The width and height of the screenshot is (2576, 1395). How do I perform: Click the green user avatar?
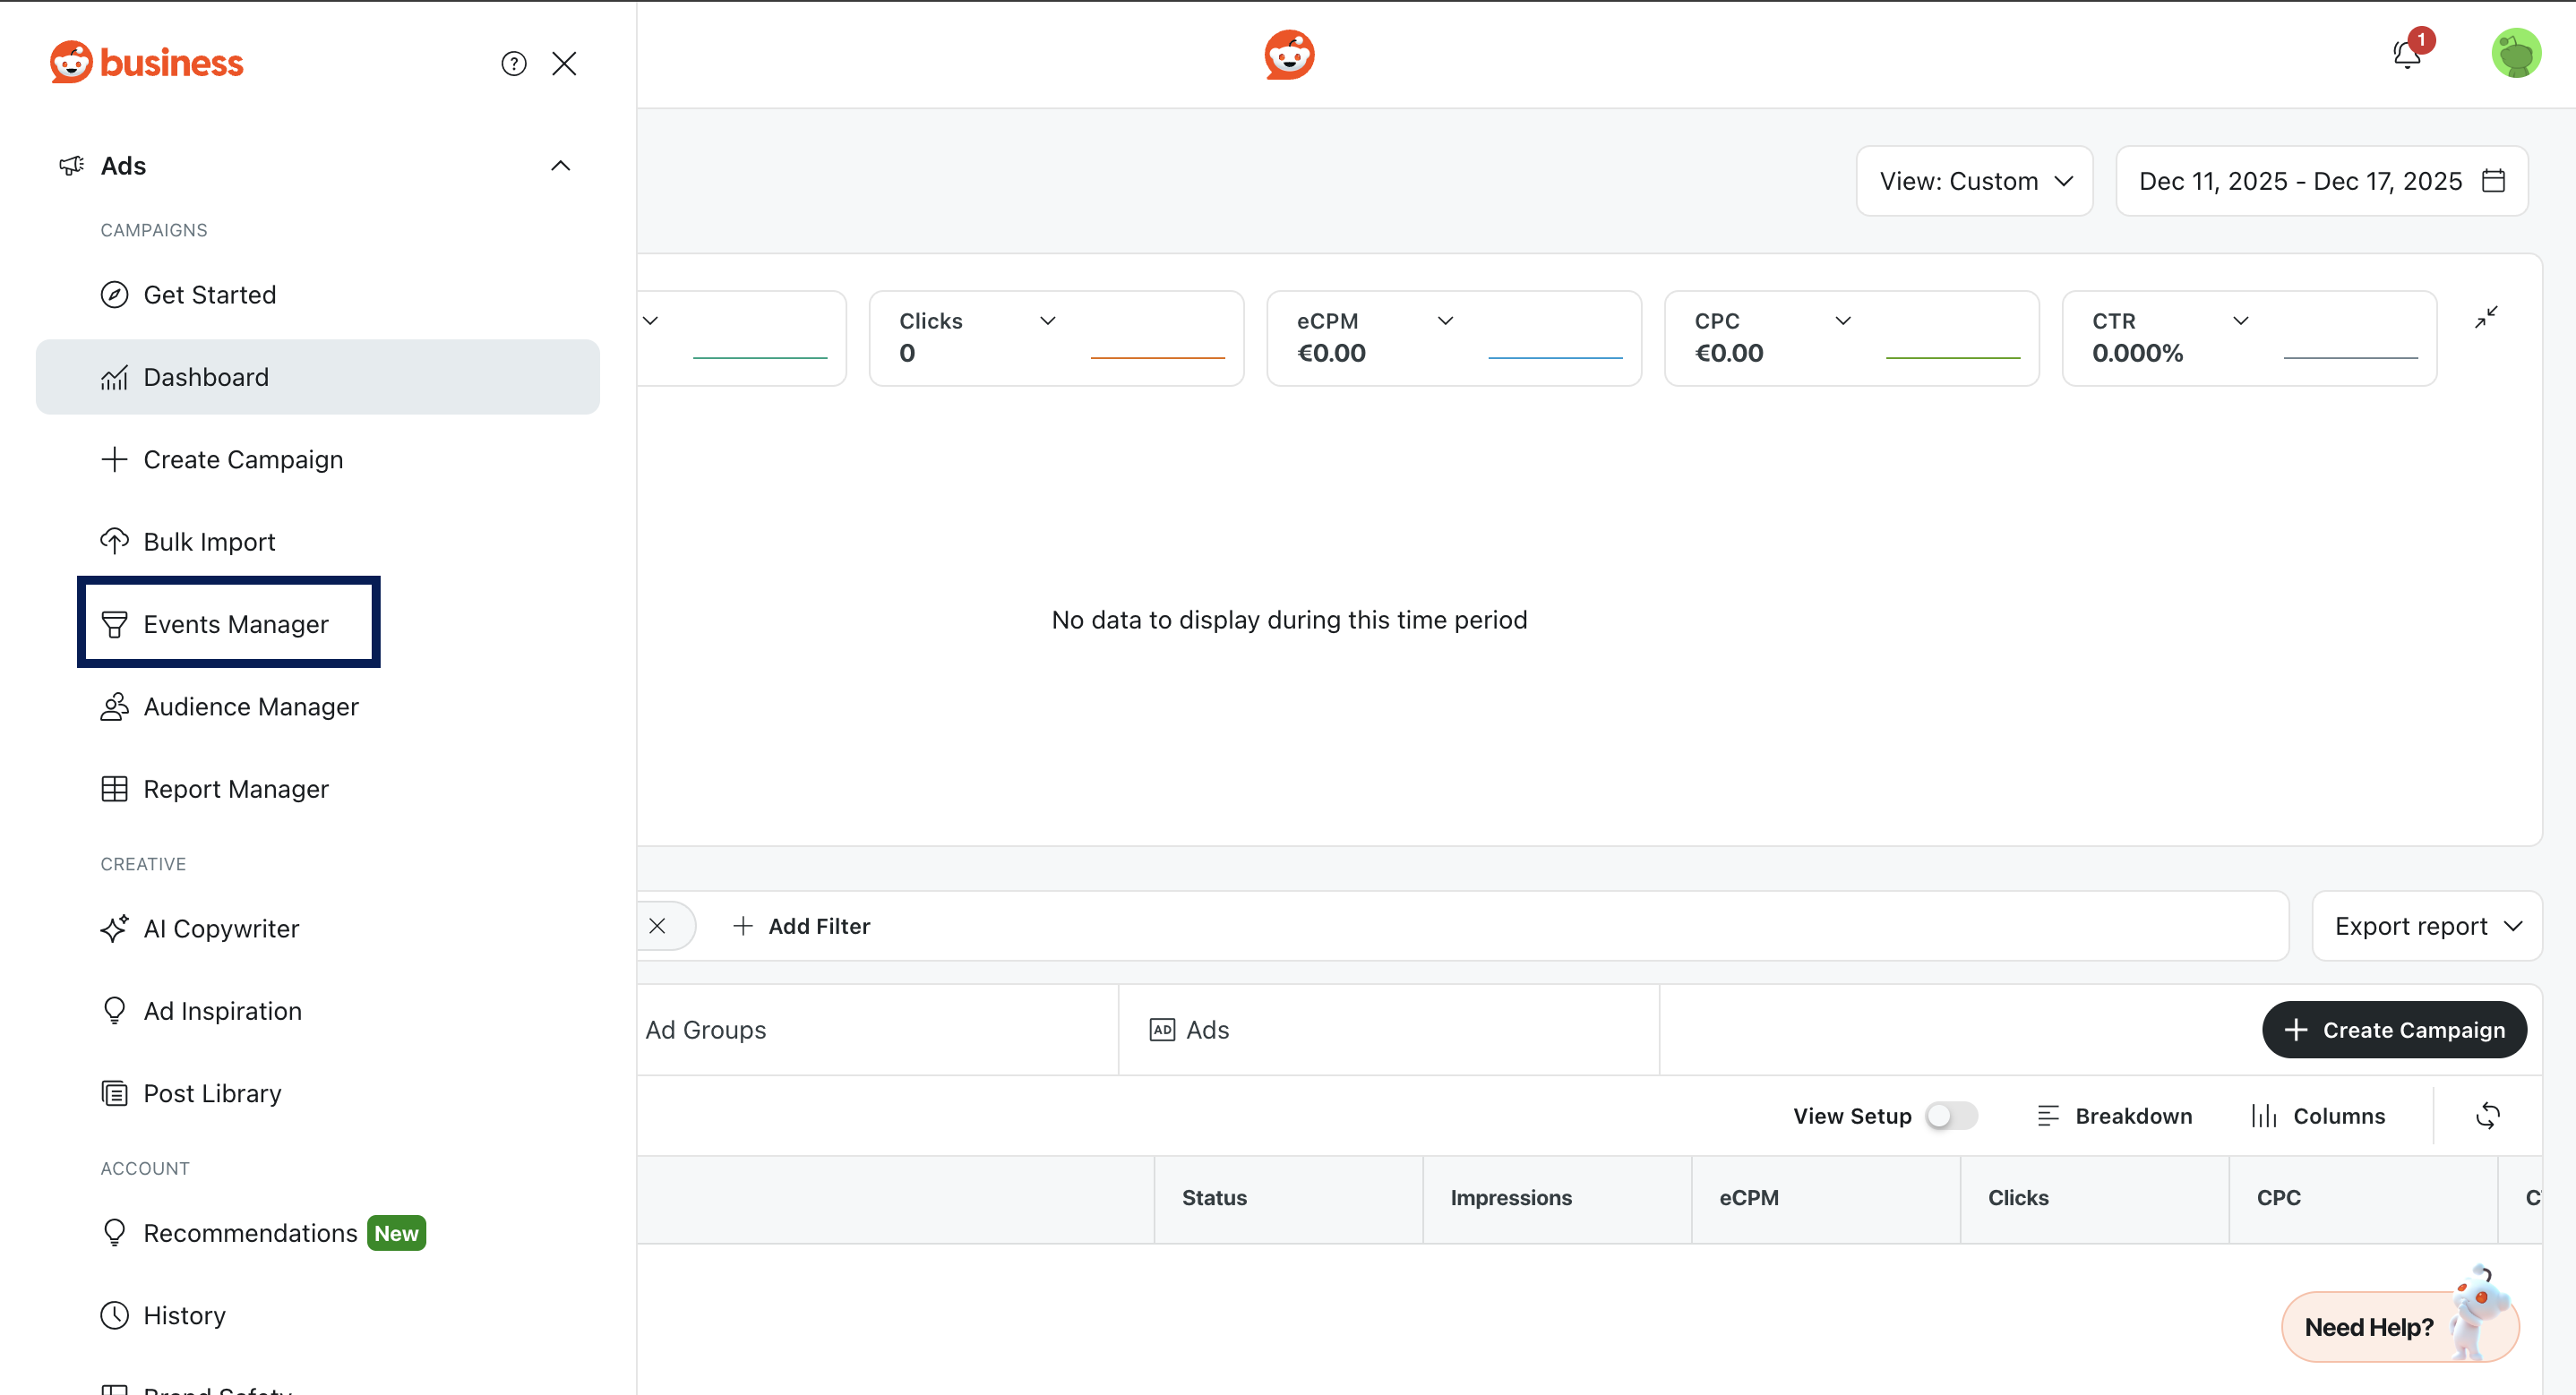click(x=2515, y=54)
